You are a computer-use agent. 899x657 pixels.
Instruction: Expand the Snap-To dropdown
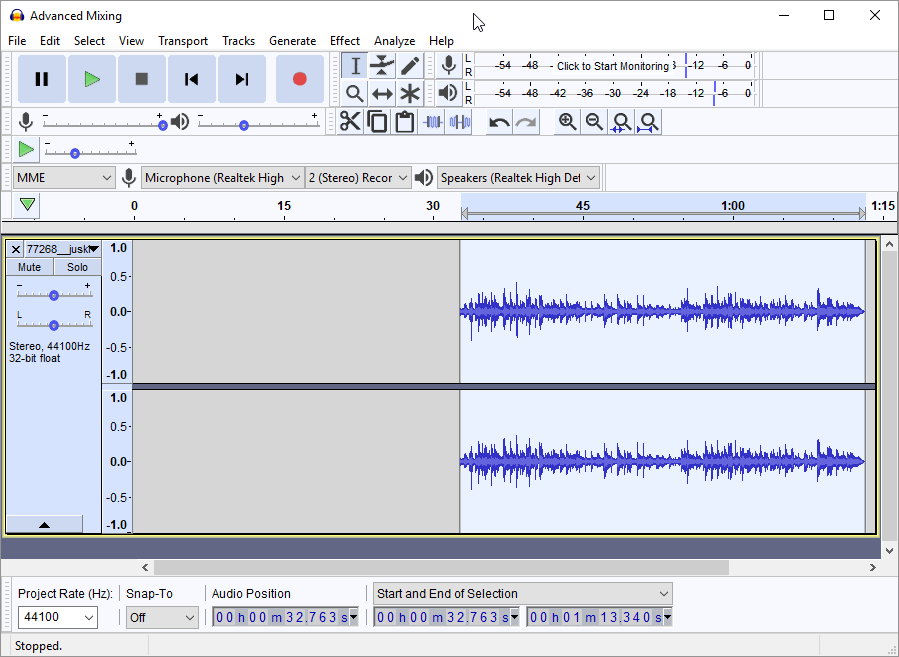(162, 617)
